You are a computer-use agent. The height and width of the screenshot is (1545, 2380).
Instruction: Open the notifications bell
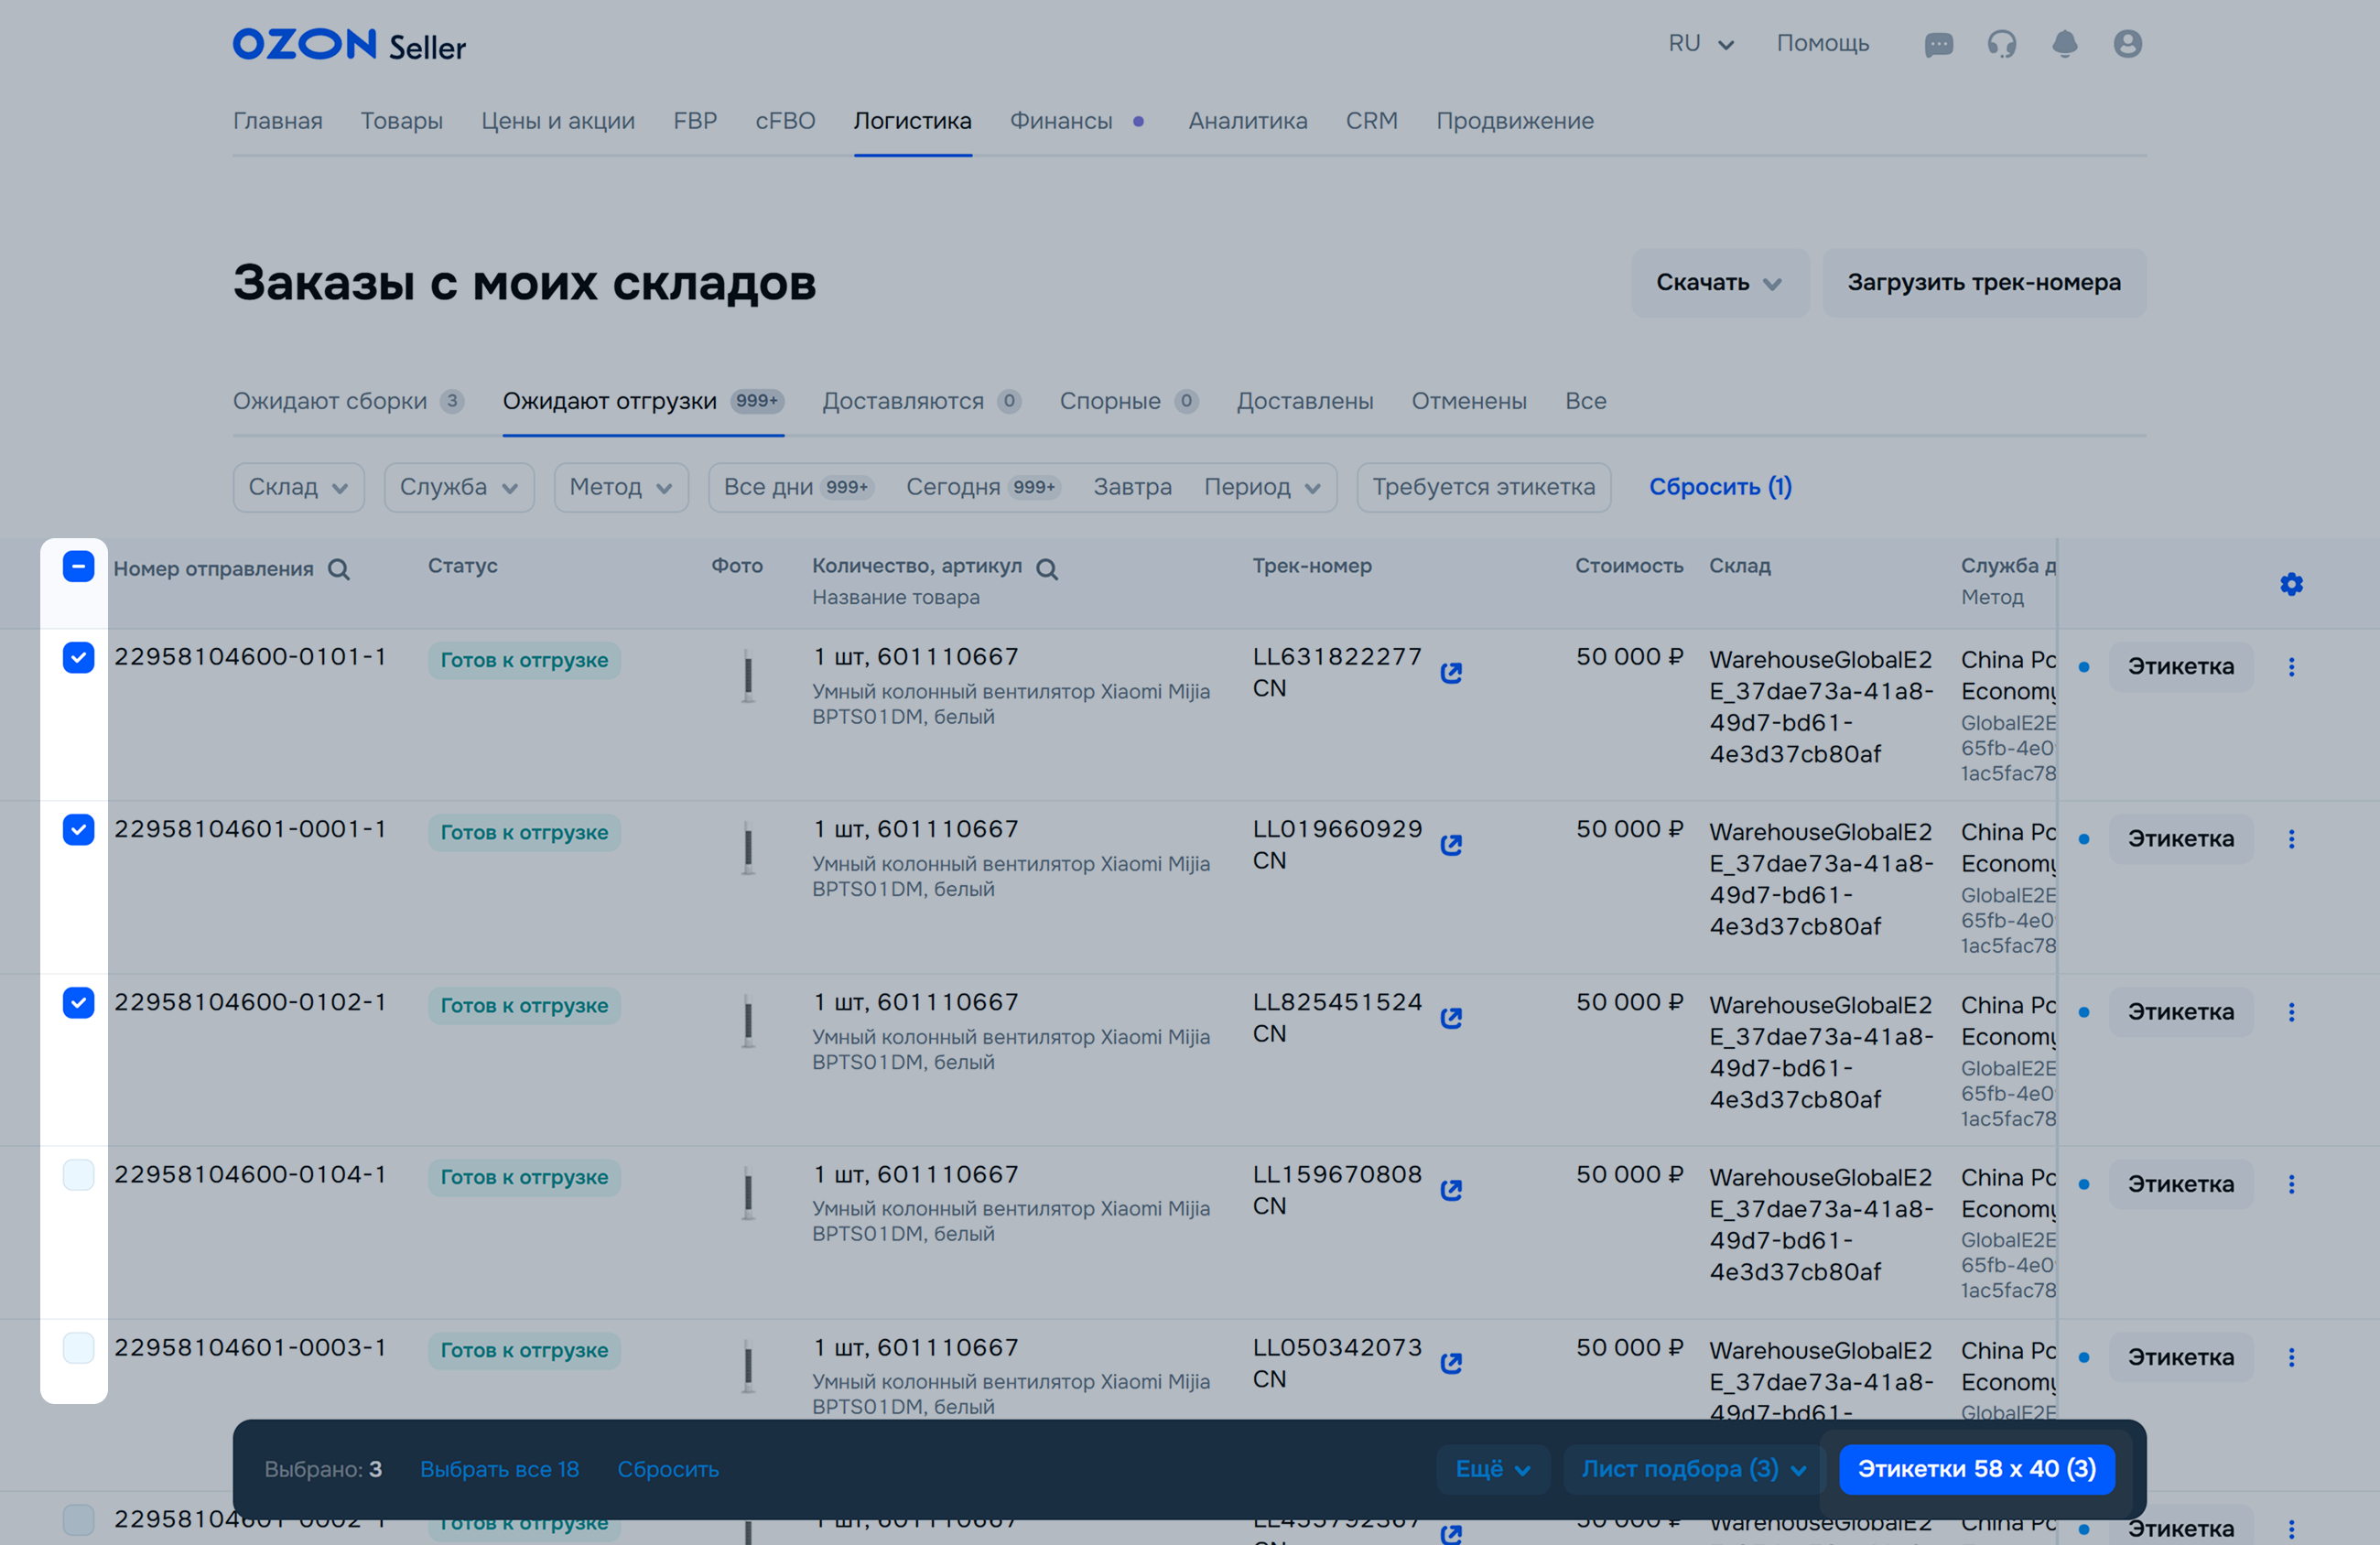pyautogui.click(x=2064, y=44)
